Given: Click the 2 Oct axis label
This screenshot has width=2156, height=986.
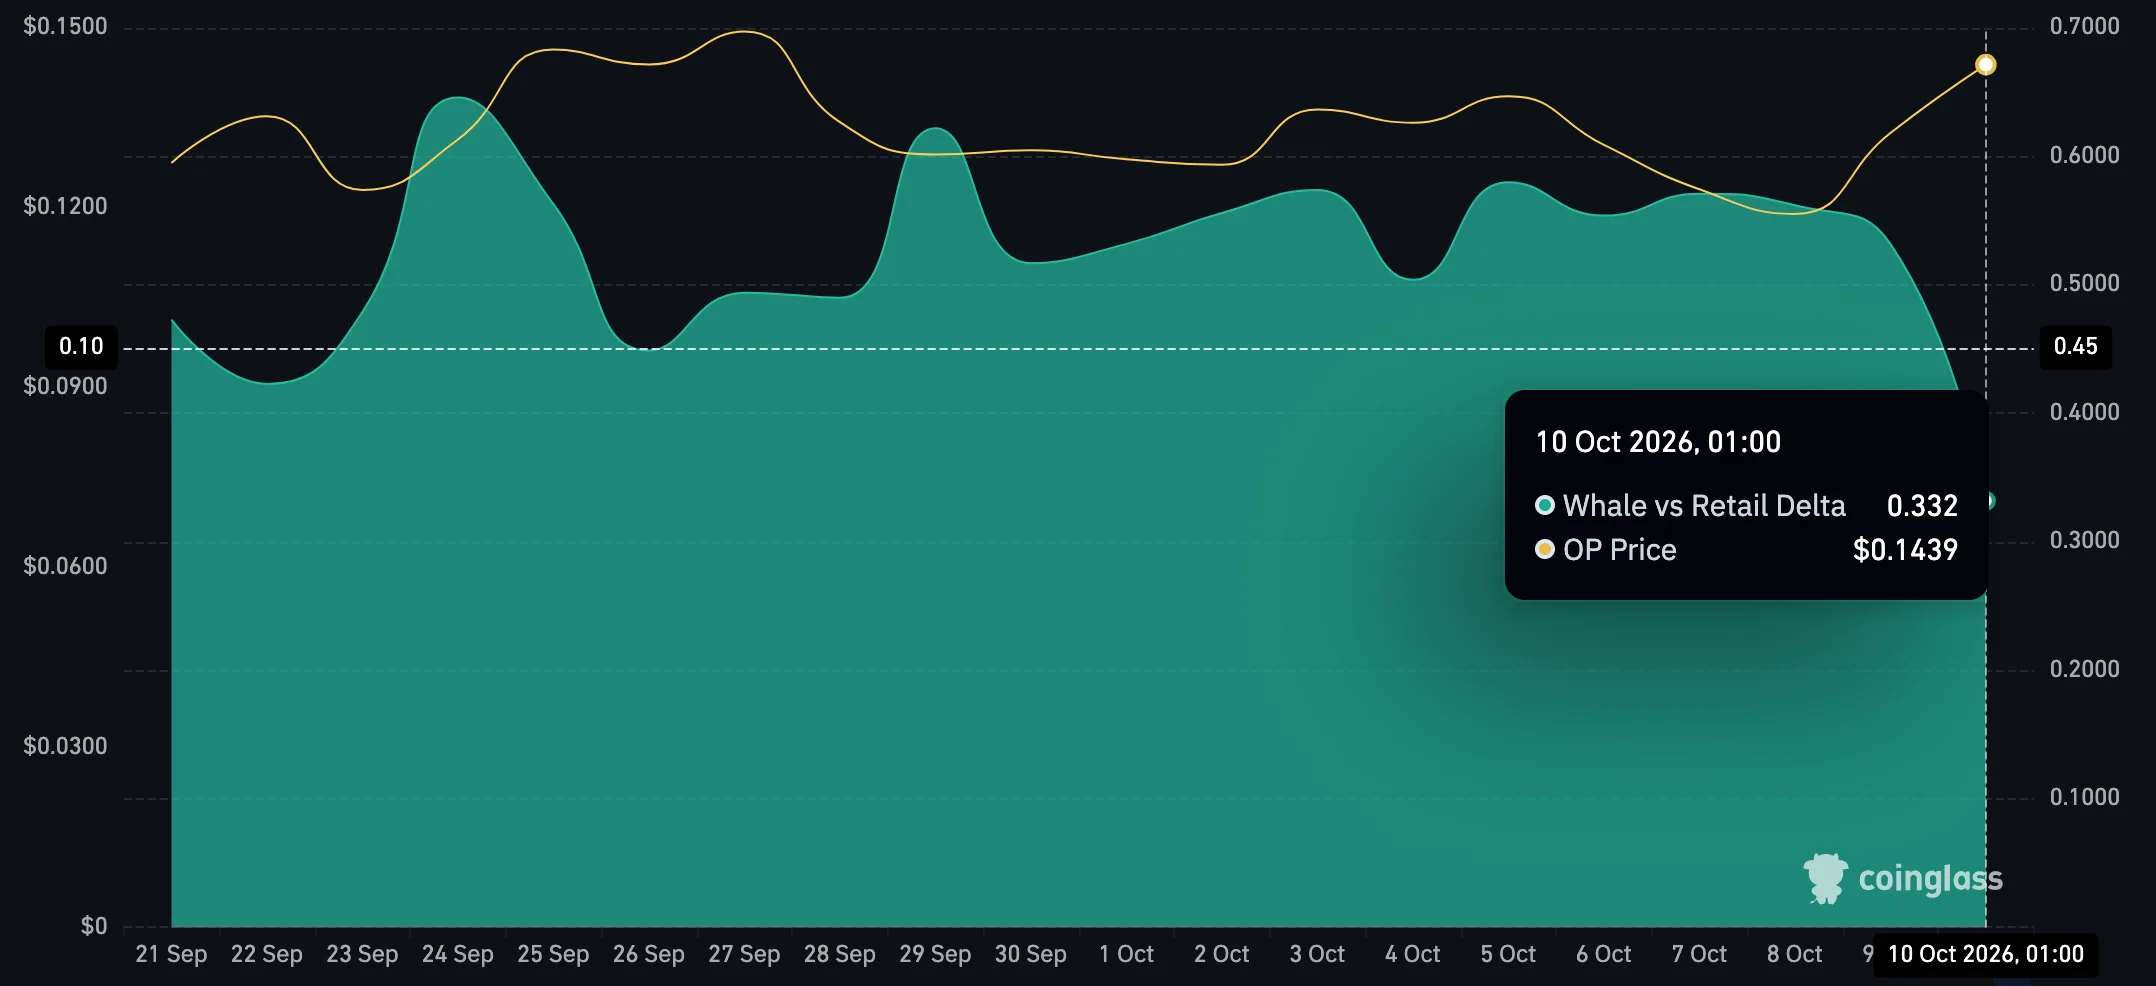Looking at the screenshot, I should 1222,954.
